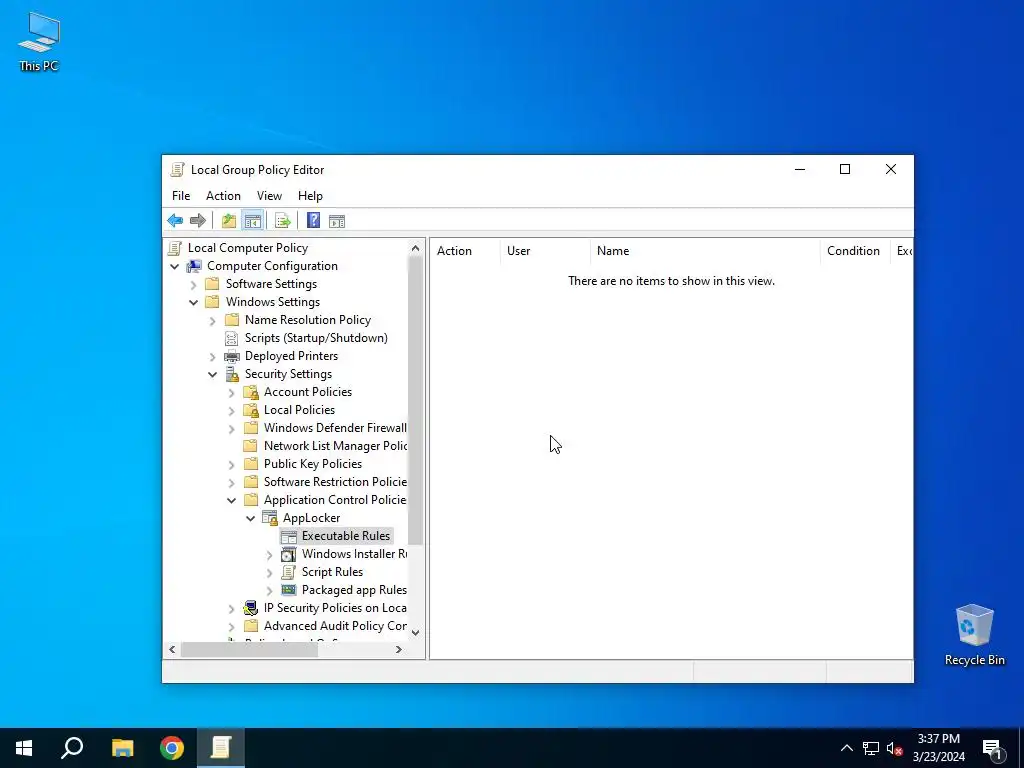Open Recycle Bin desktop icon

coord(974,635)
